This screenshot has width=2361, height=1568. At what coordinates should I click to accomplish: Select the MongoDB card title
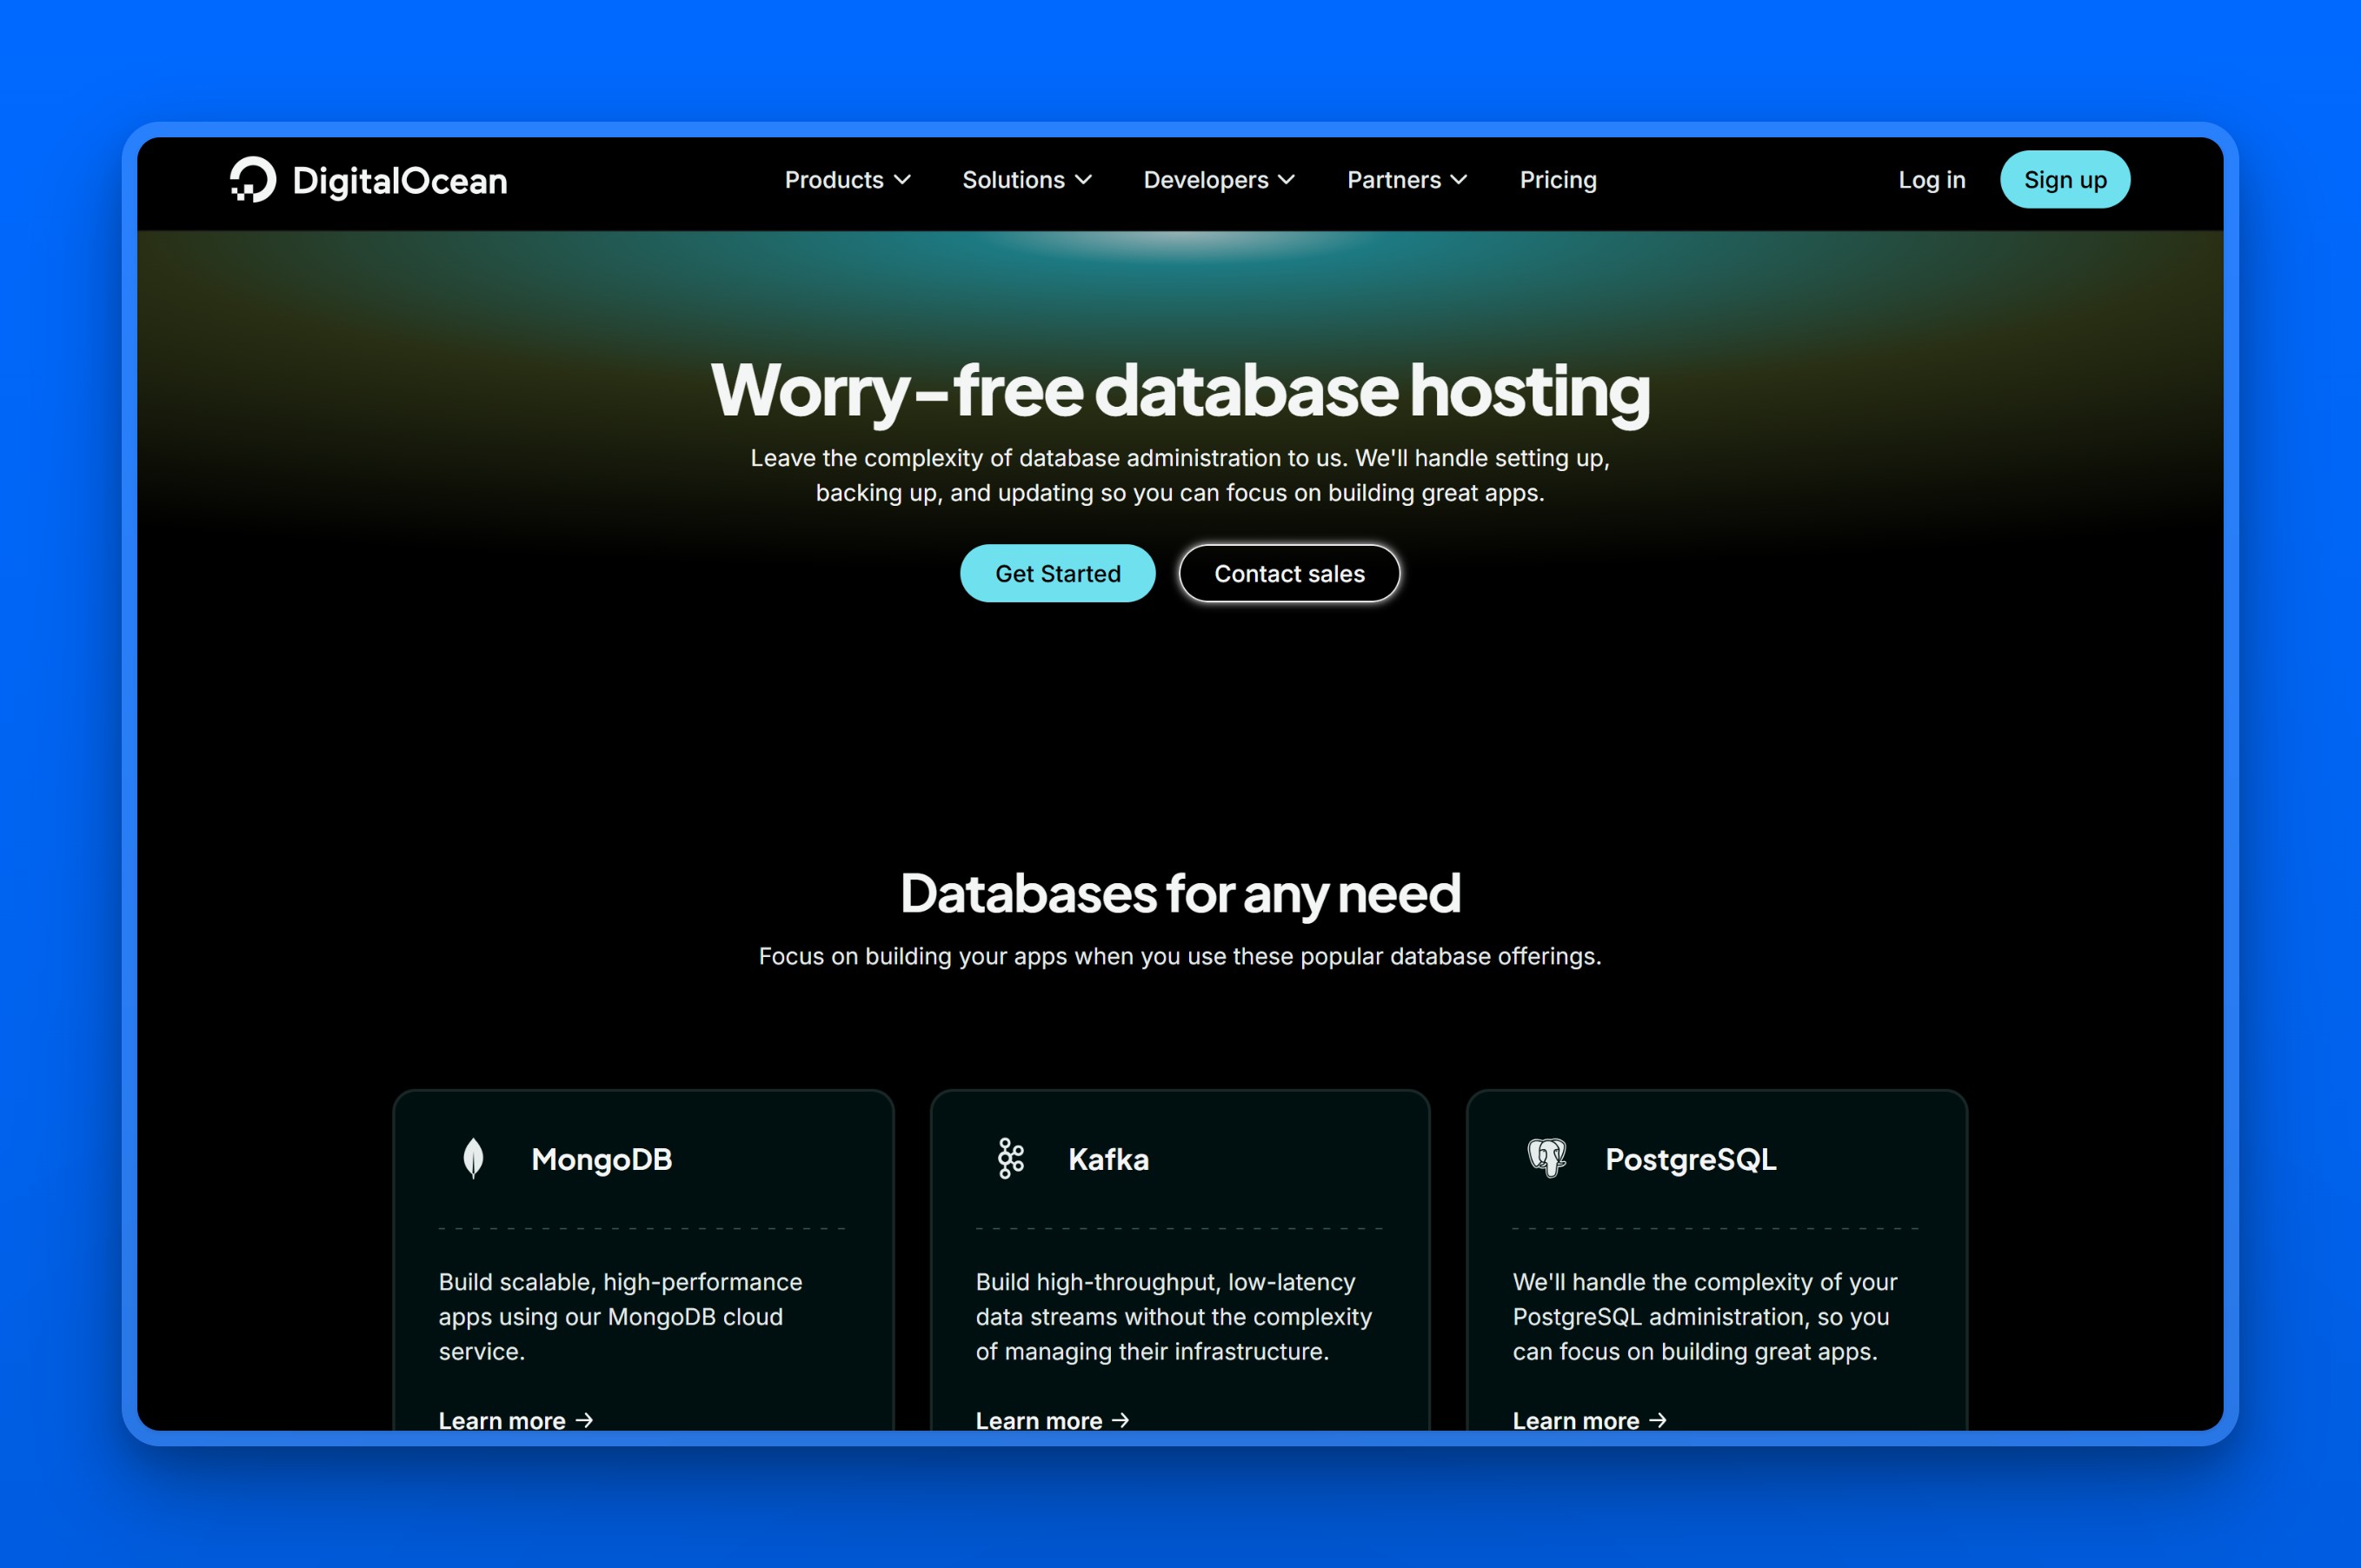pyautogui.click(x=602, y=1160)
